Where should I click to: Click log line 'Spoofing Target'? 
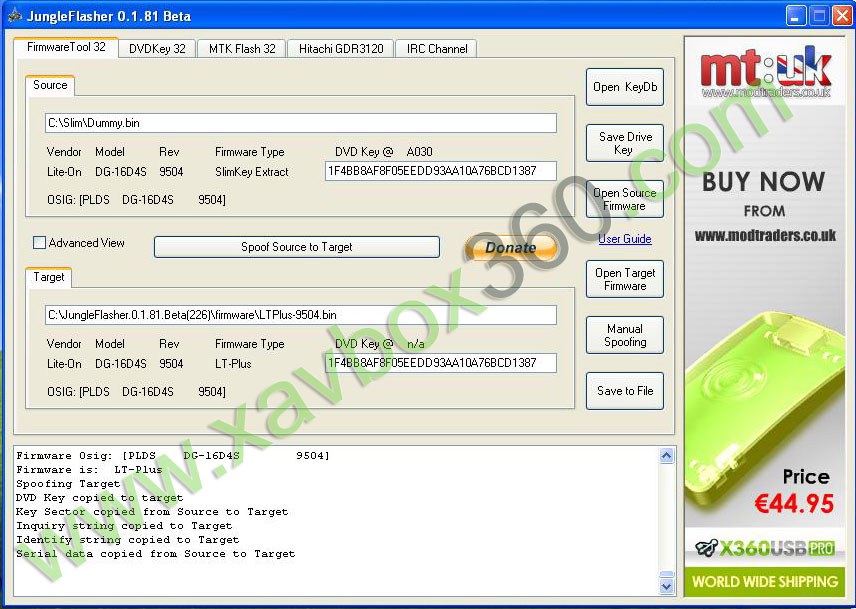[x=68, y=483]
